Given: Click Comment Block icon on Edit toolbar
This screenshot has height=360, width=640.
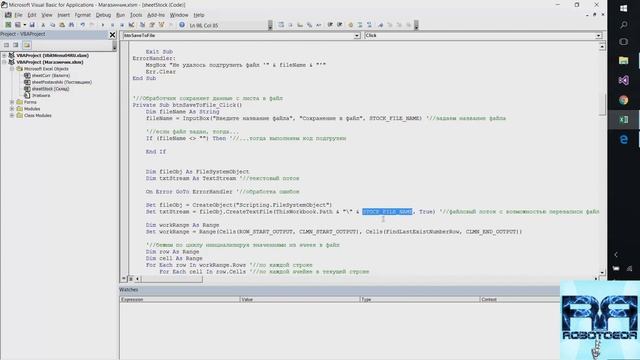Looking at the screenshot, I should [x=360, y=25].
